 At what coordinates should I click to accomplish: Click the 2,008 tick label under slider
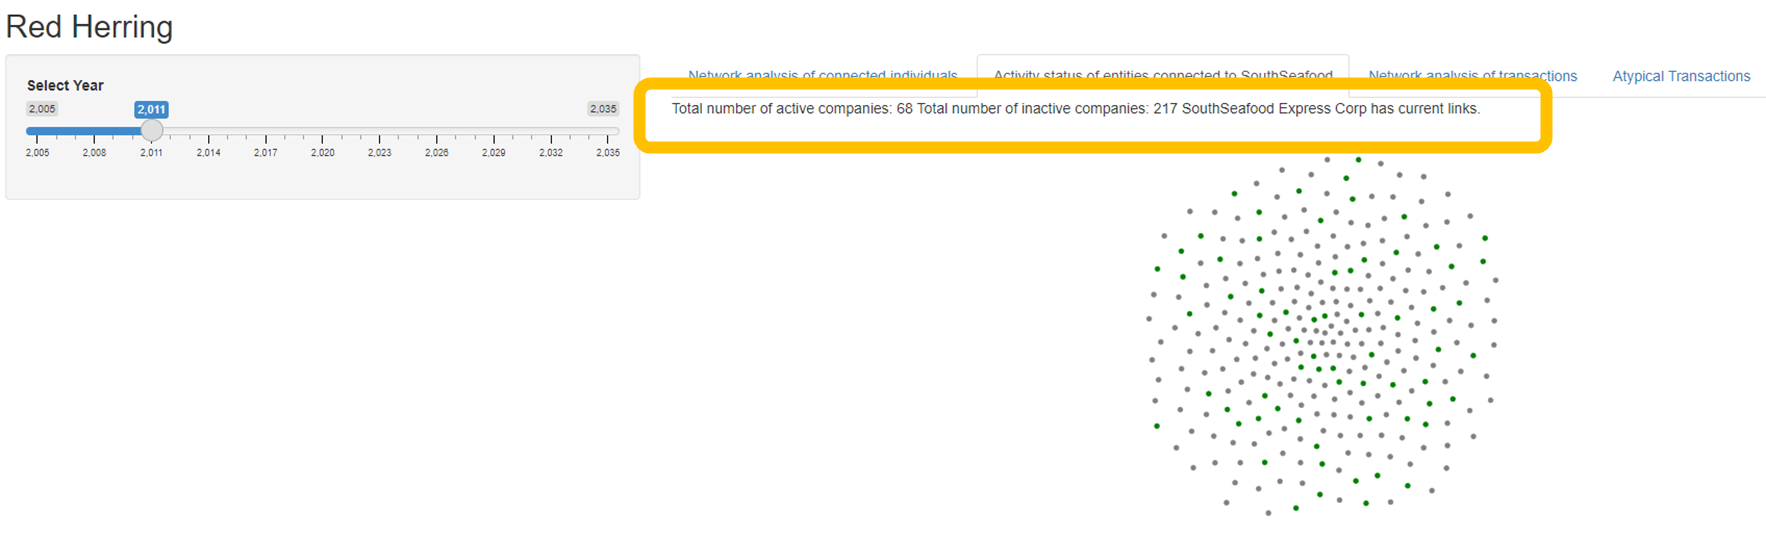94,153
